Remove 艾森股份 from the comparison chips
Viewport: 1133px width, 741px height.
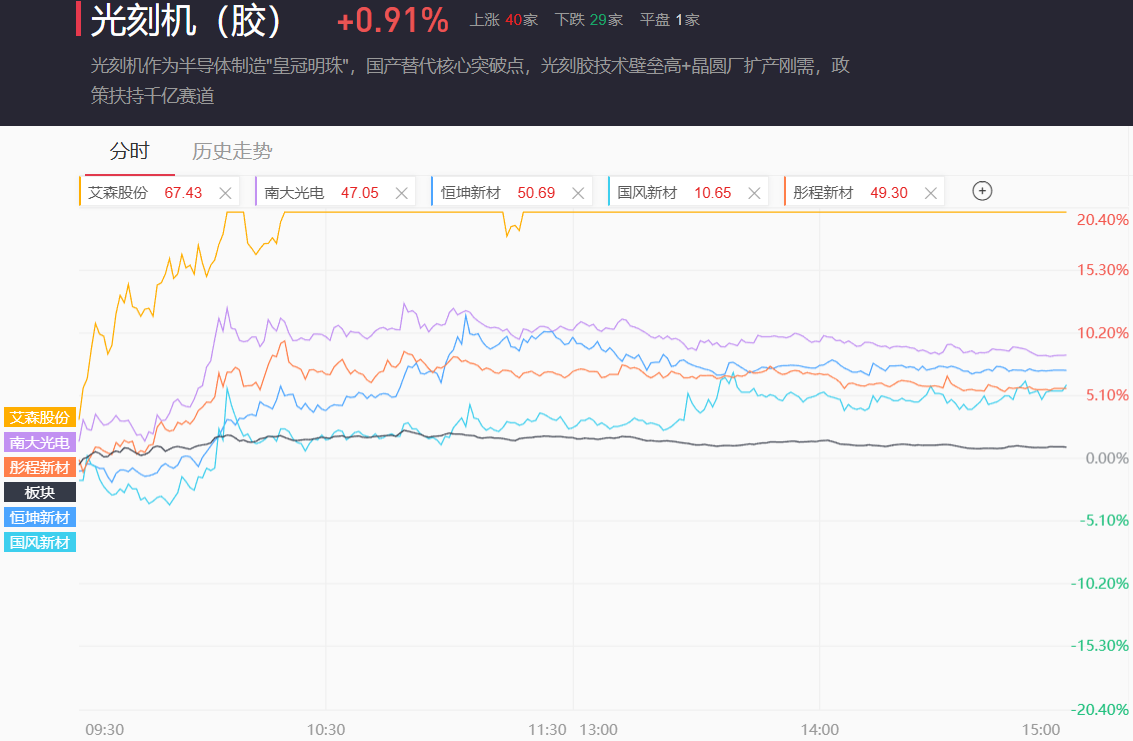click(x=225, y=193)
